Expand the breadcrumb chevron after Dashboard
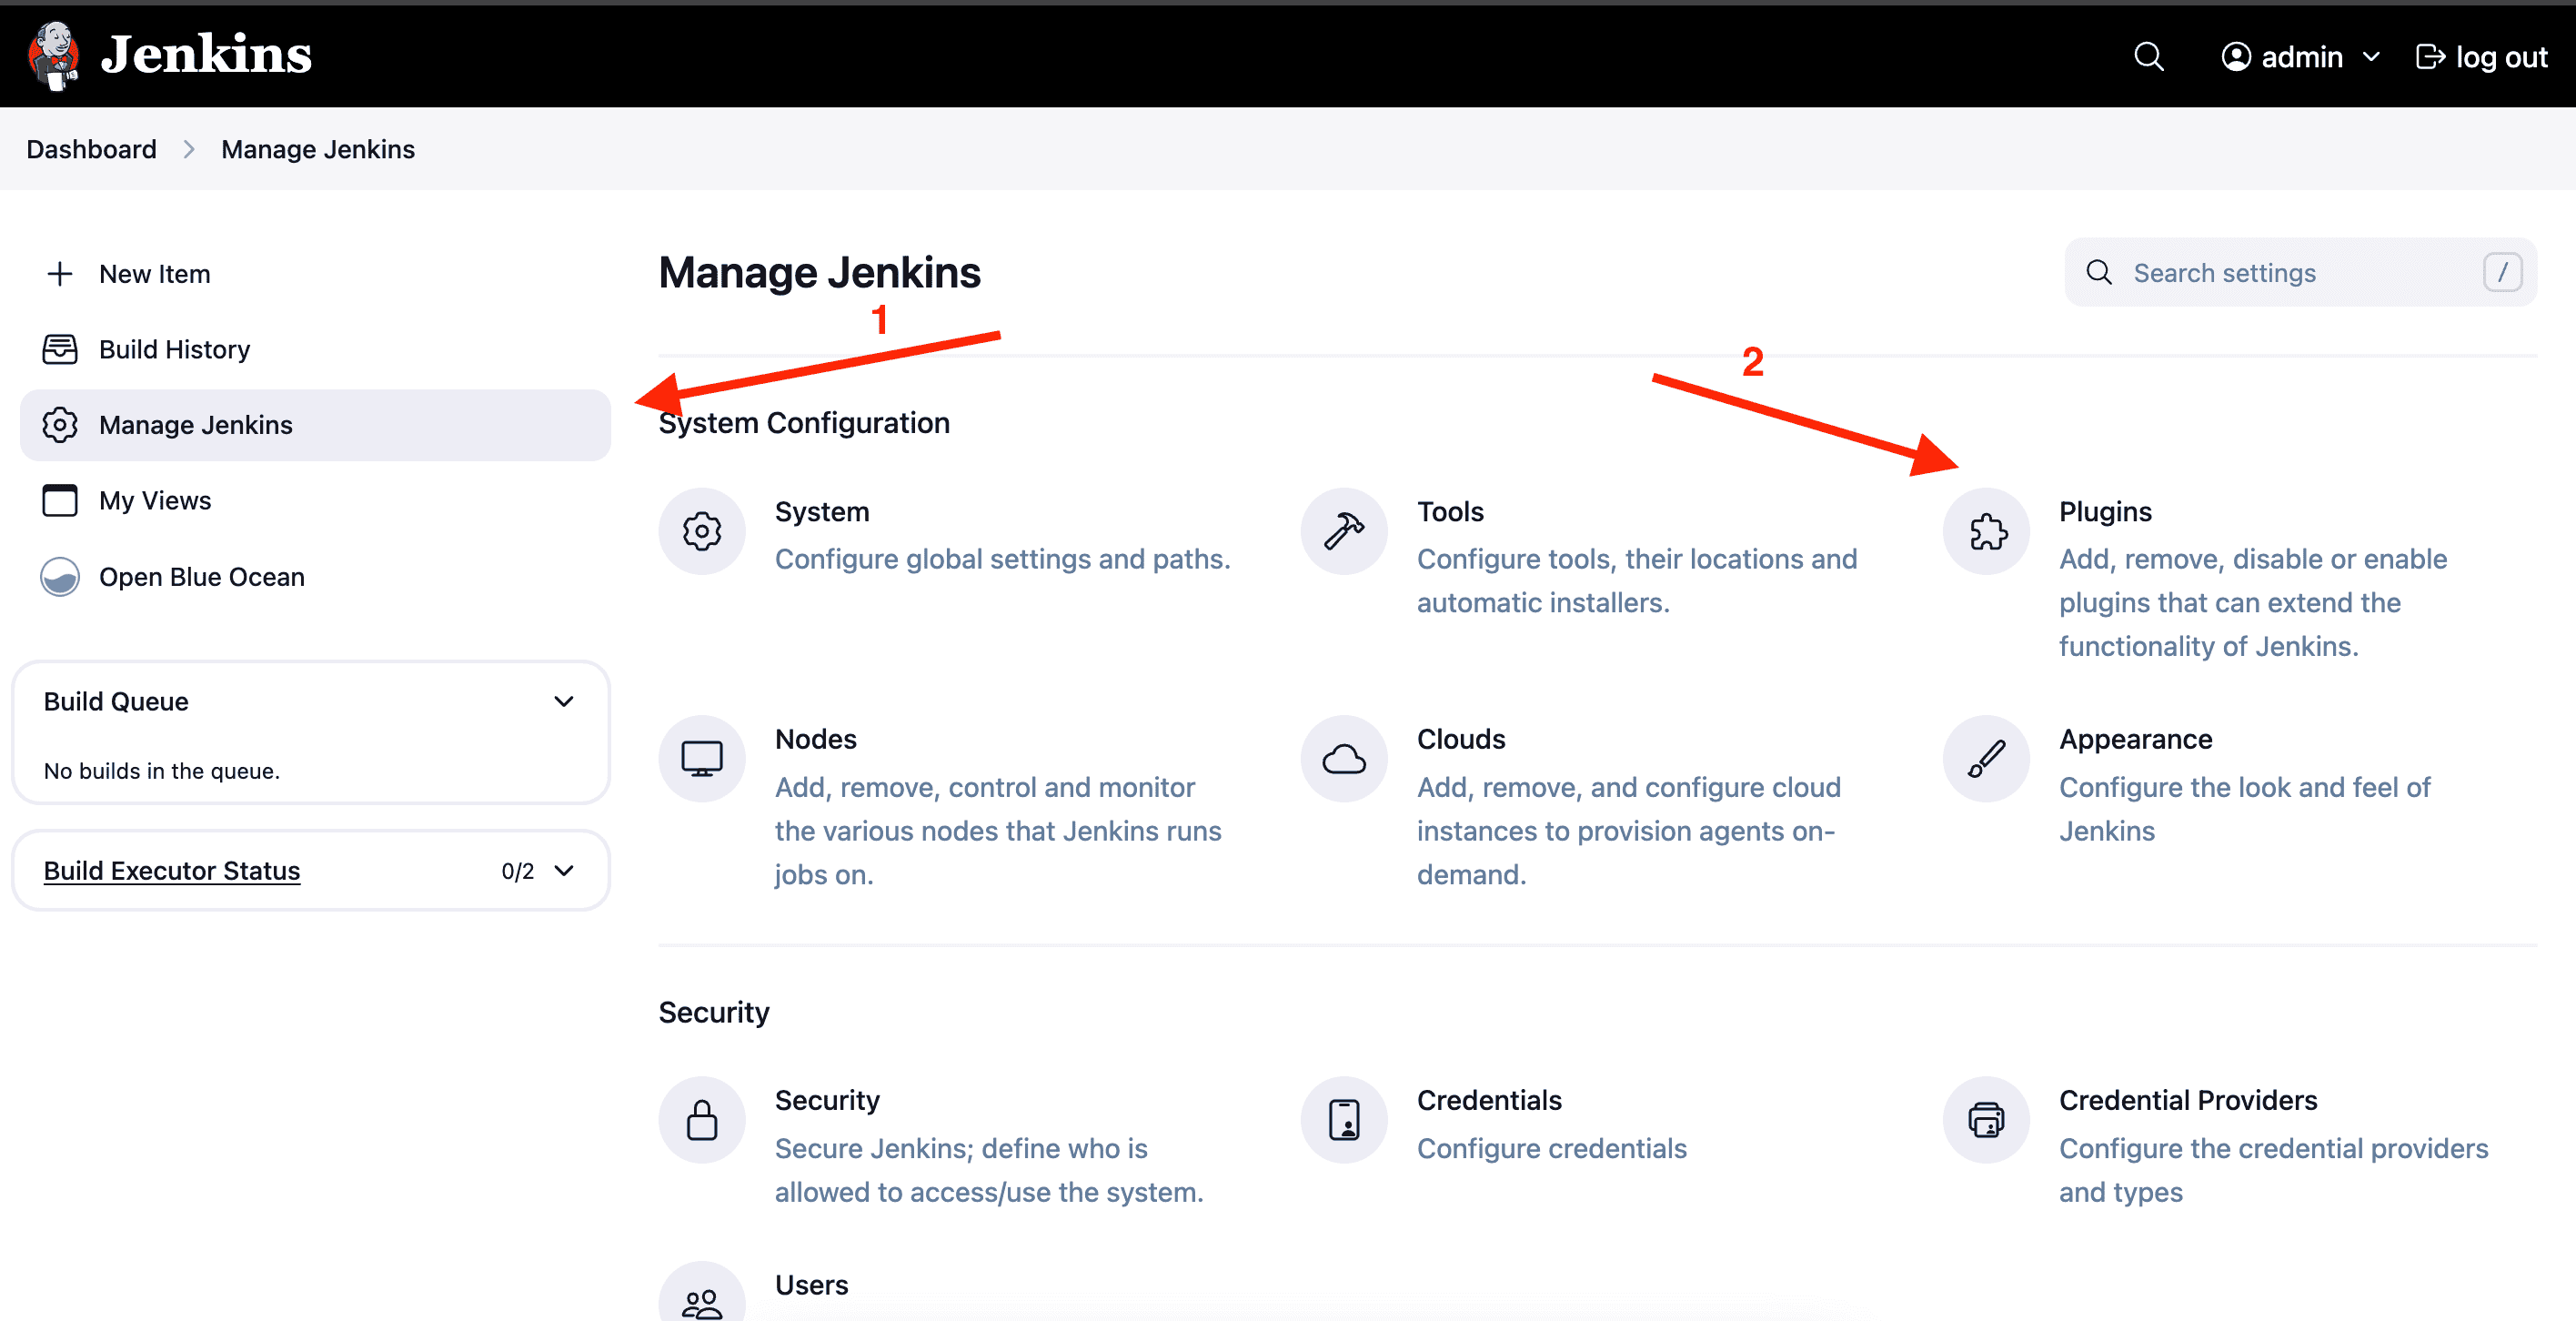This screenshot has height=1321, width=2576. [x=189, y=149]
